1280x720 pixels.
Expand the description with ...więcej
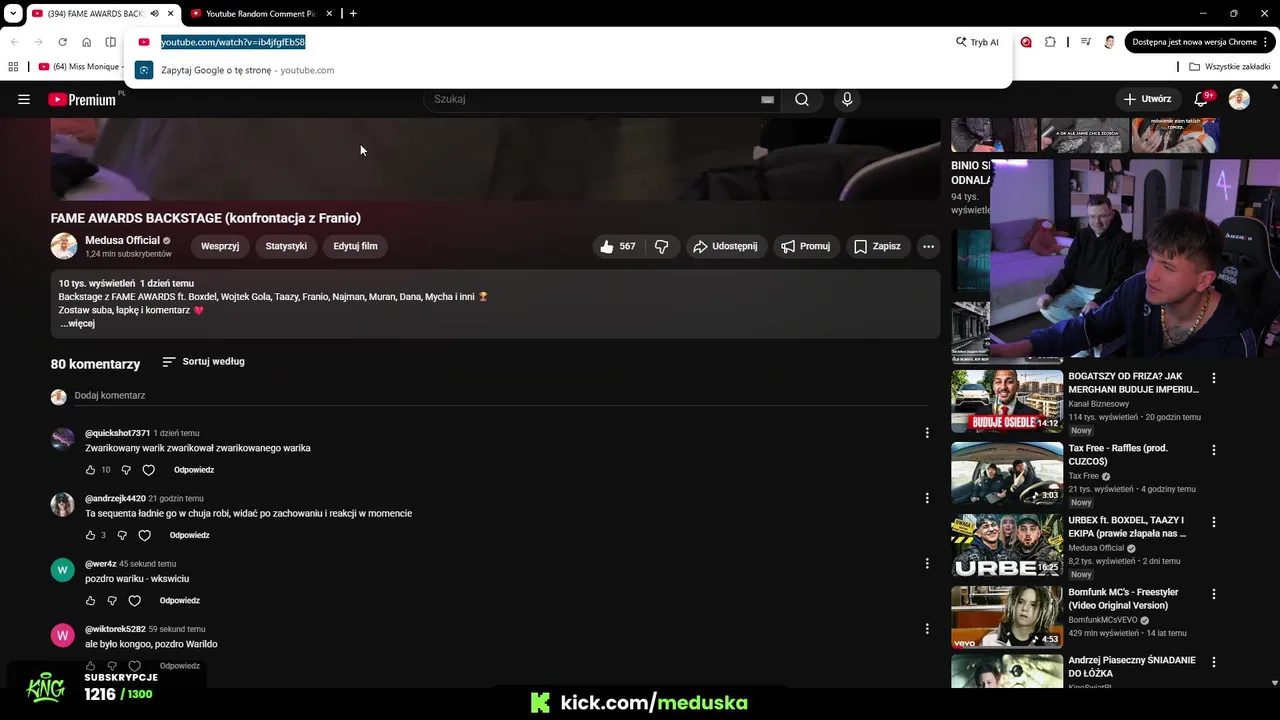(78, 324)
